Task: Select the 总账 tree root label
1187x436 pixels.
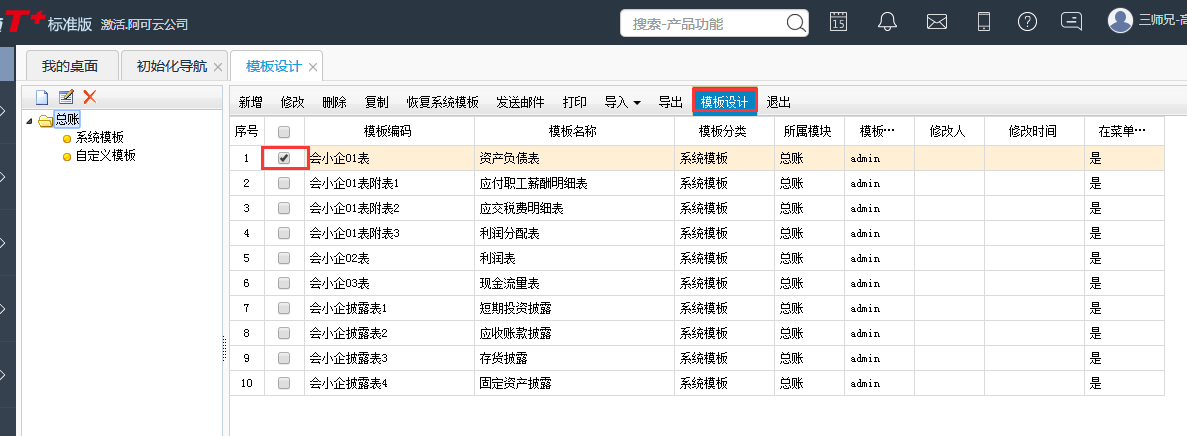Action: coord(67,120)
